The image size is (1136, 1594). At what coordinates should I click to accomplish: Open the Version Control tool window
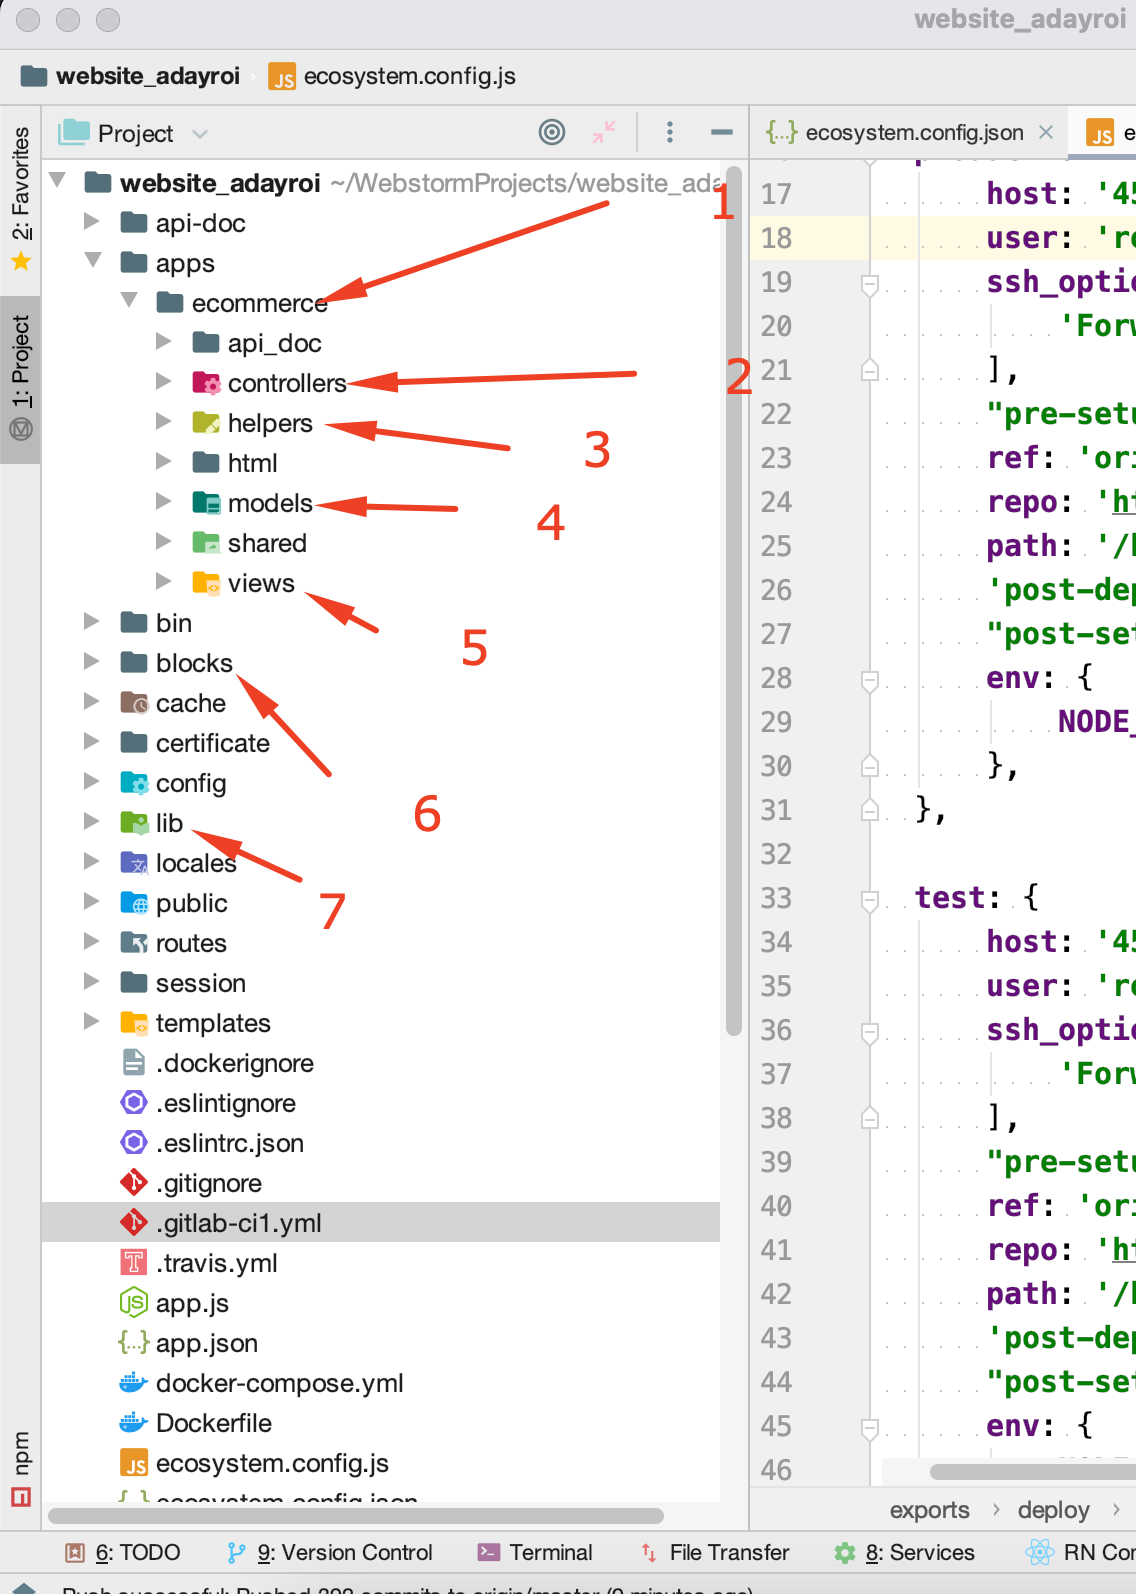click(x=330, y=1552)
